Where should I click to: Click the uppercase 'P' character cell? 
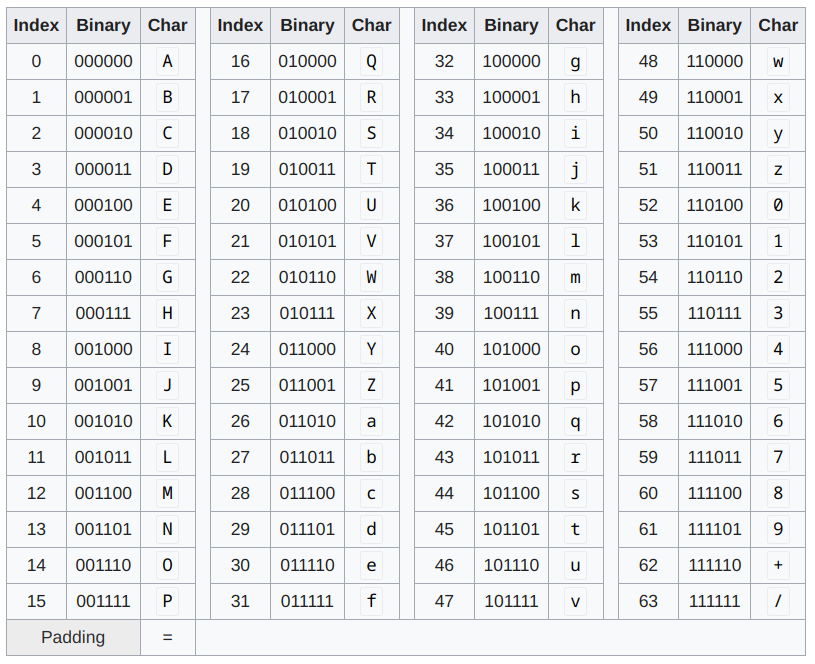[x=167, y=601]
